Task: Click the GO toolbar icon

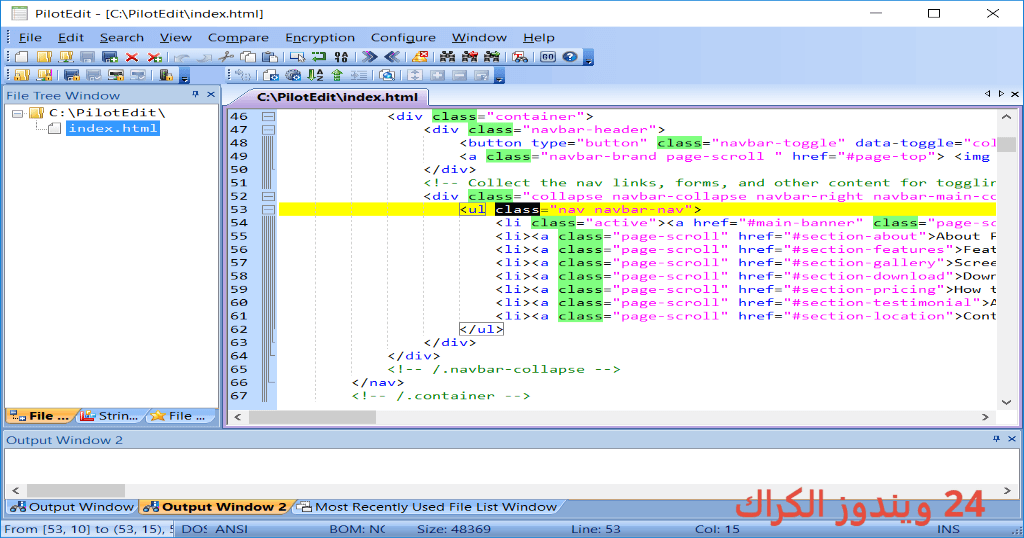Action: (x=548, y=57)
